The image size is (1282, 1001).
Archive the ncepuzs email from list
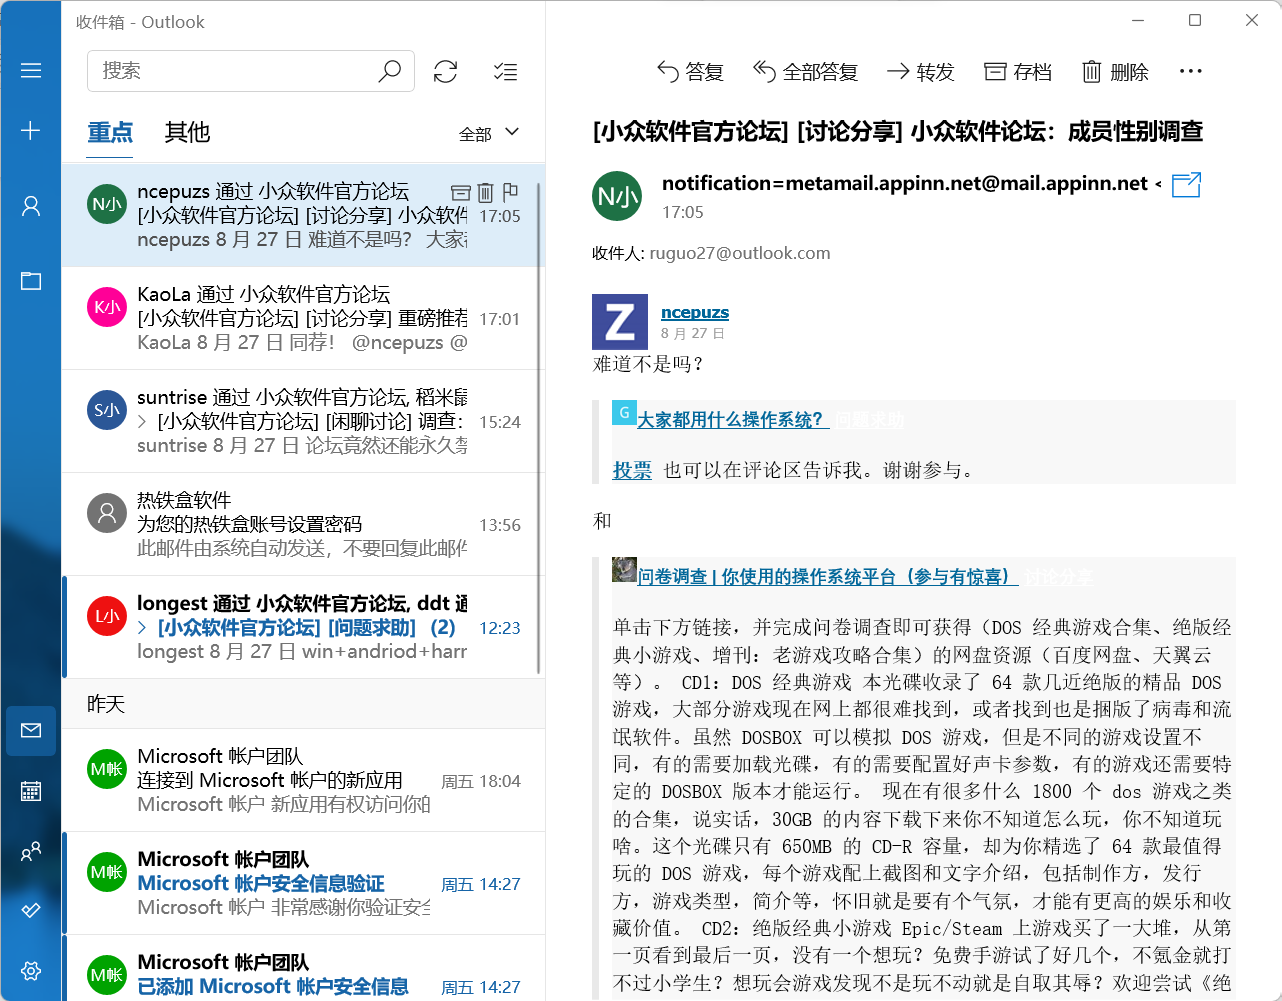tap(460, 192)
